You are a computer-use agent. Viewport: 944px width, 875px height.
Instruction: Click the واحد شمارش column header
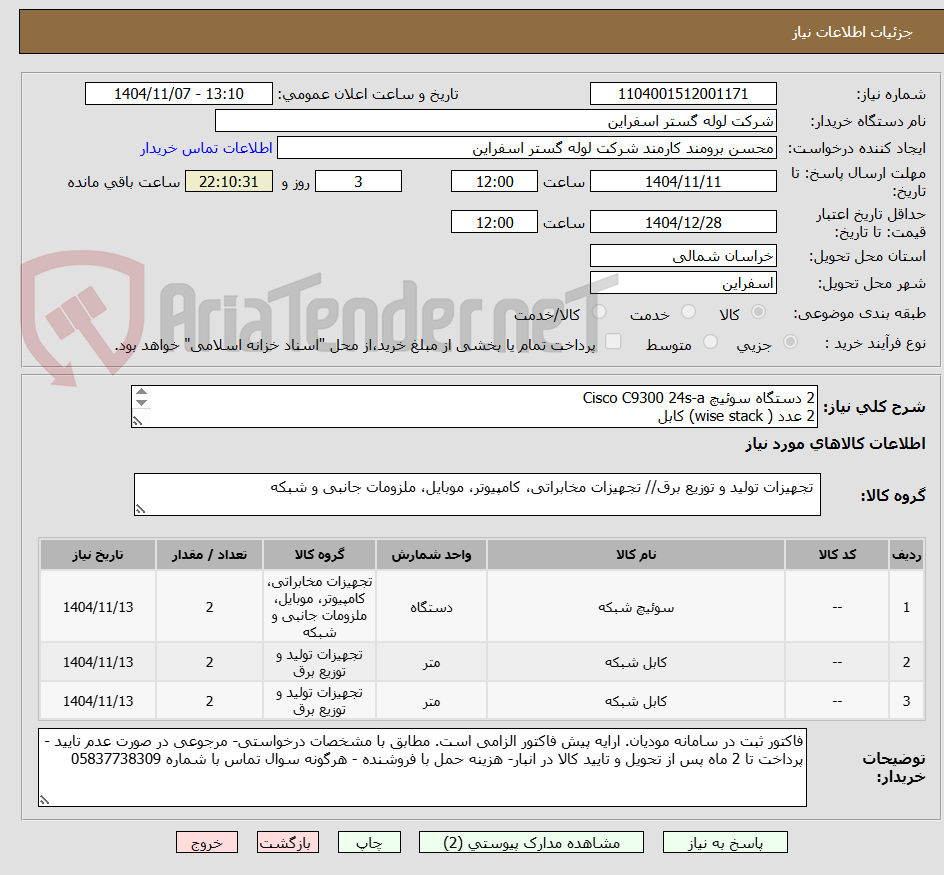click(x=431, y=555)
